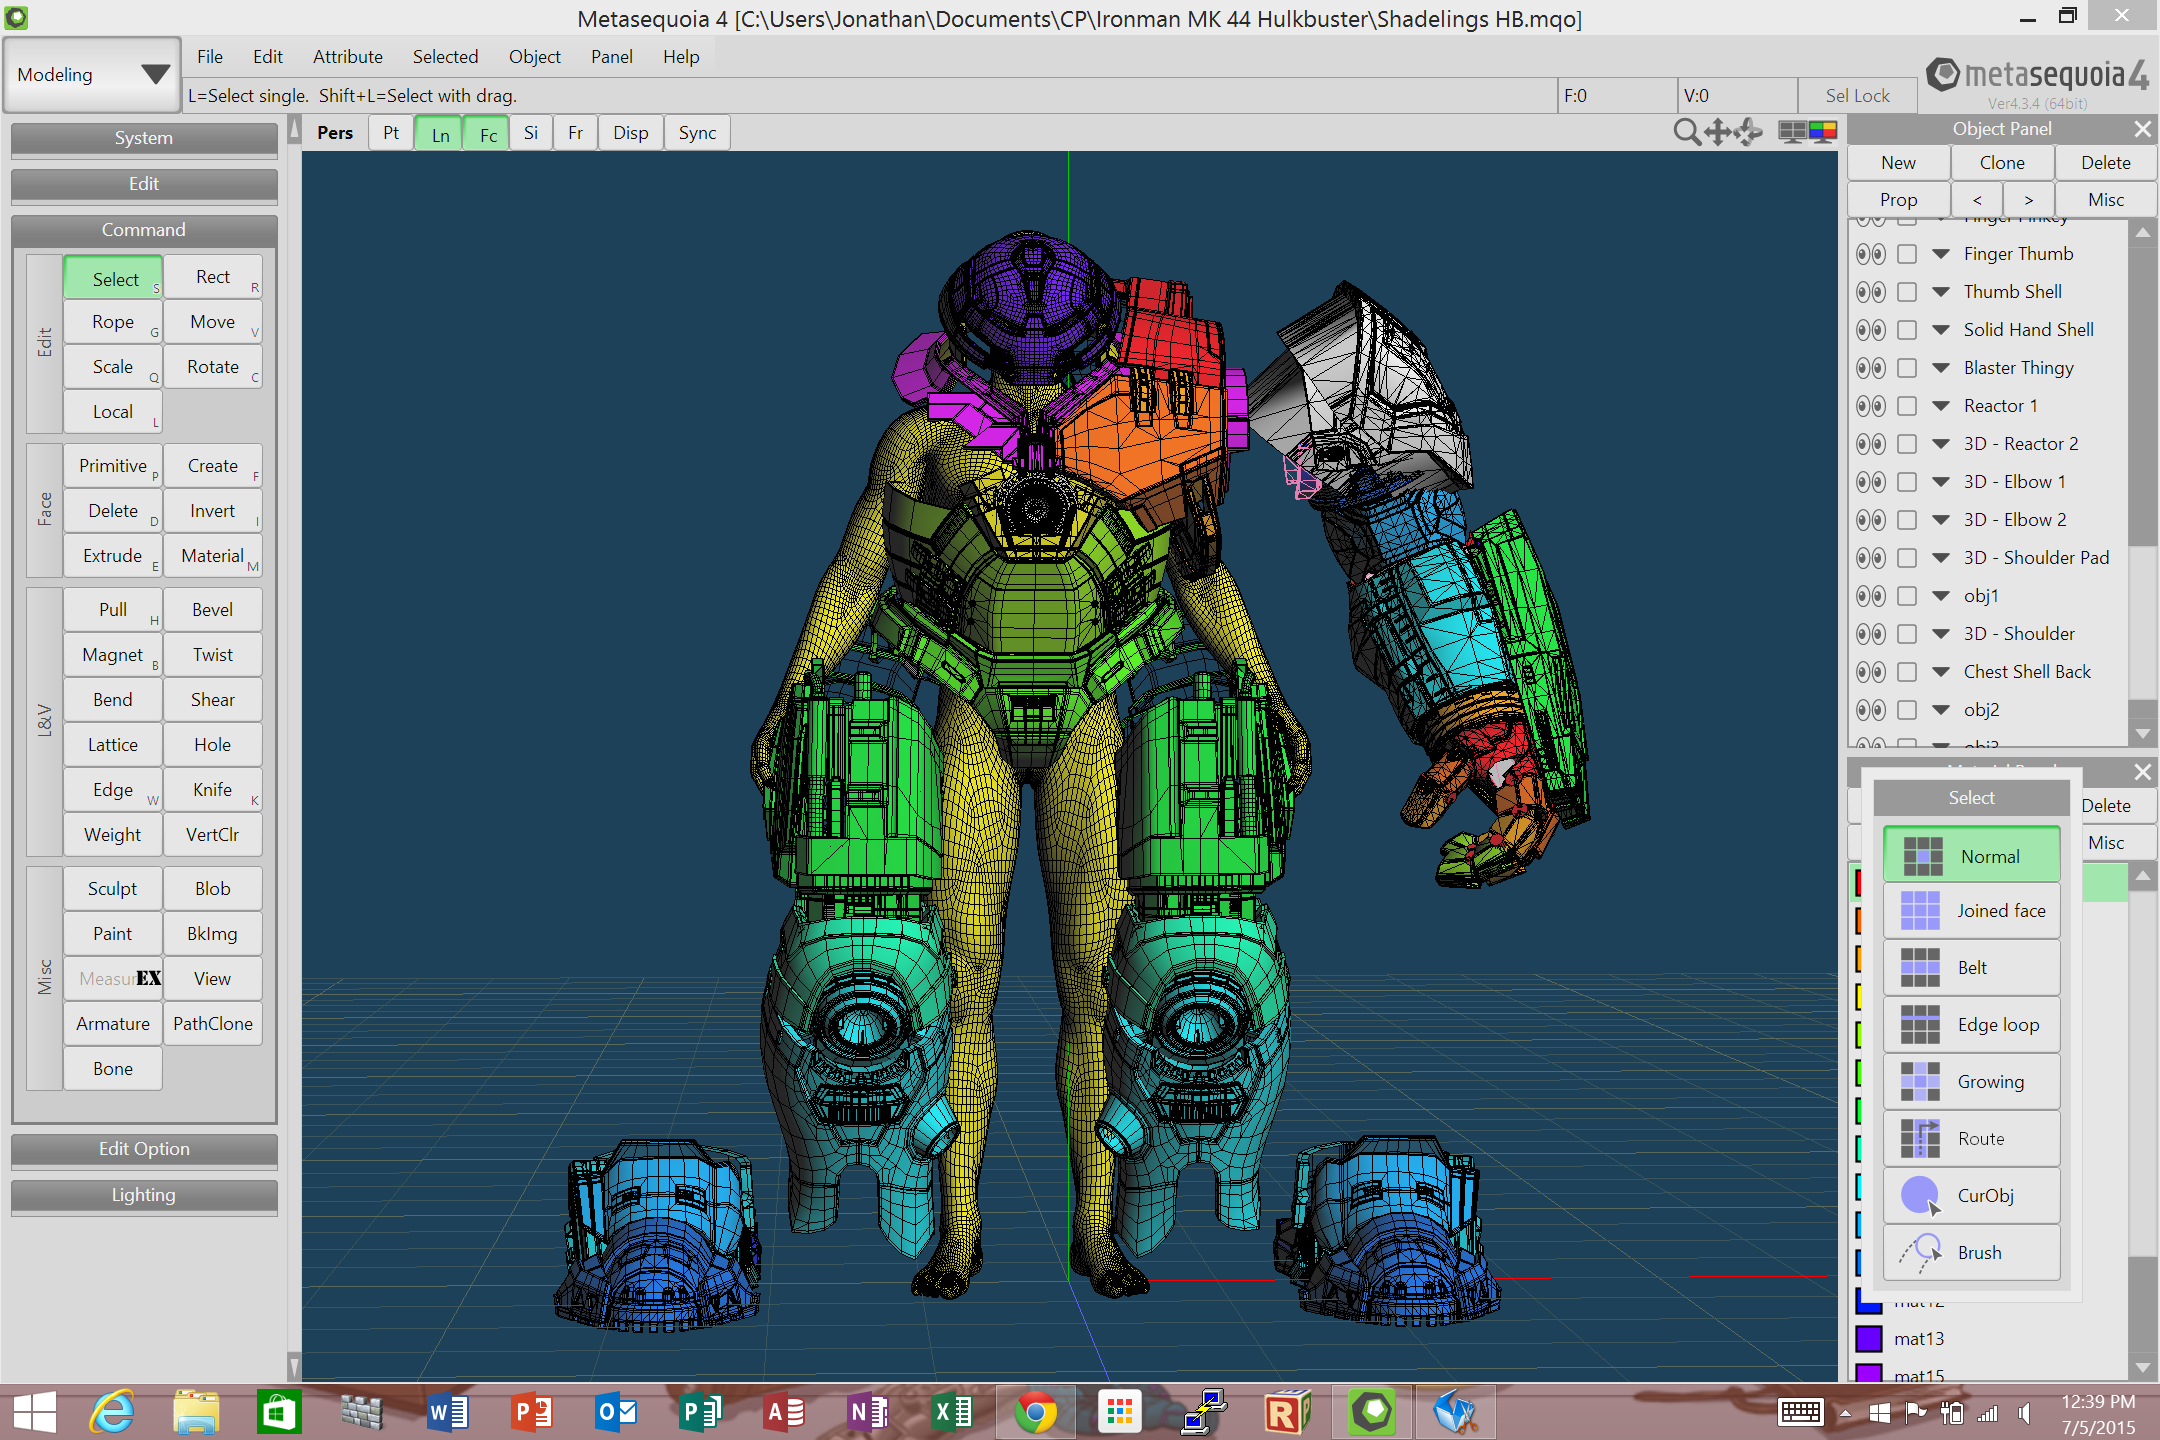
Task: Choose Normal selection mode icon
Action: pos(1922,856)
